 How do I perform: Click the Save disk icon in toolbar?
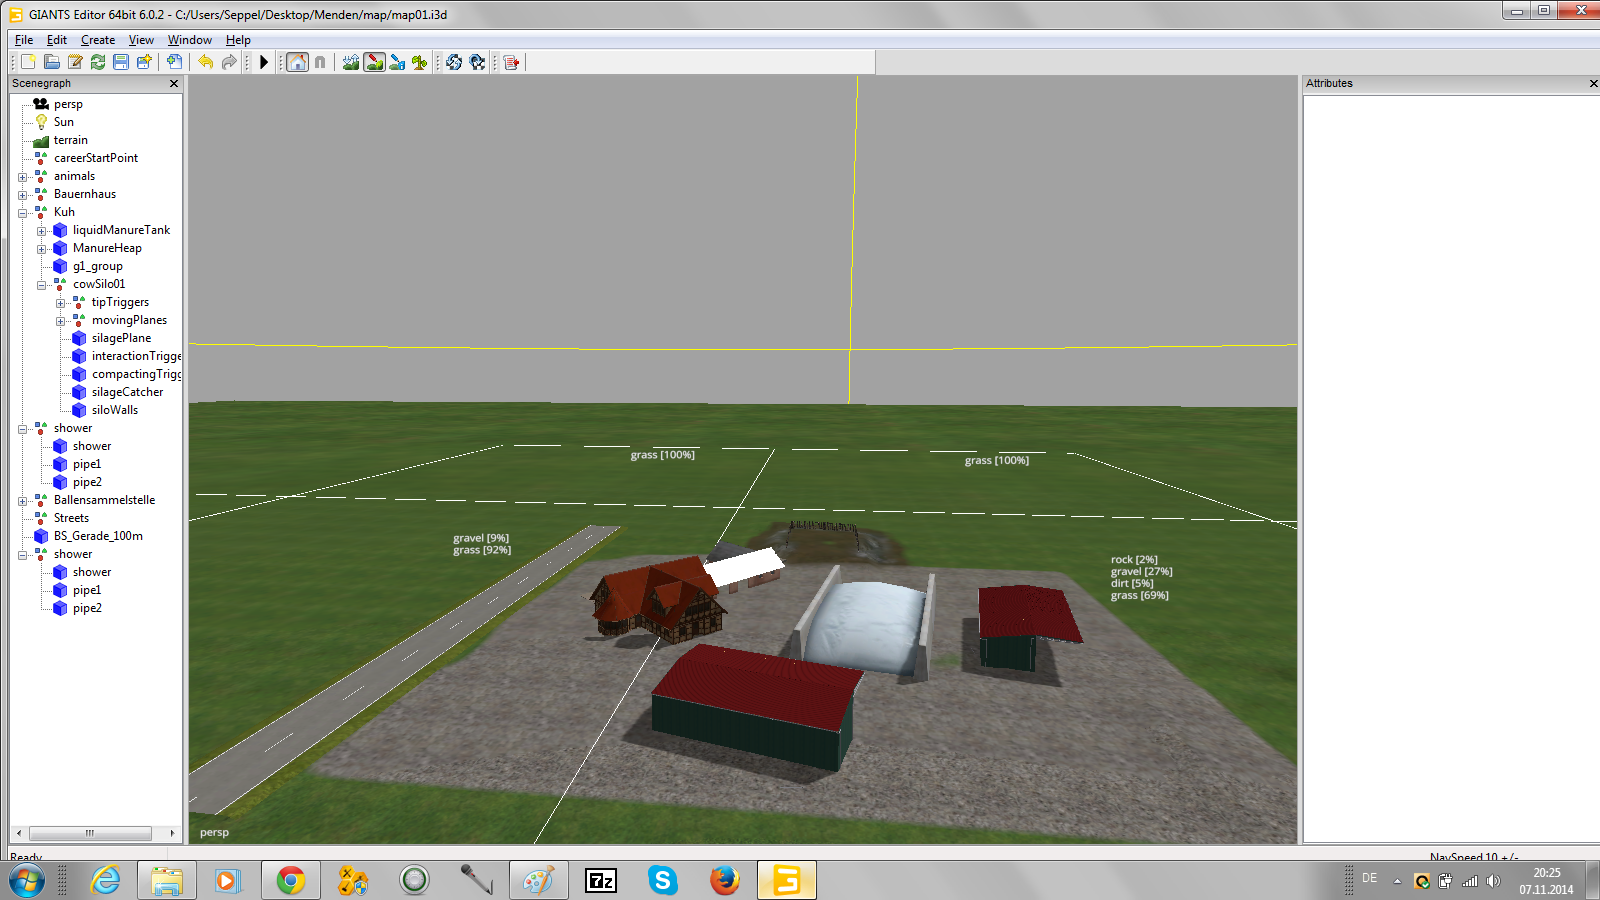click(x=121, y=62)
